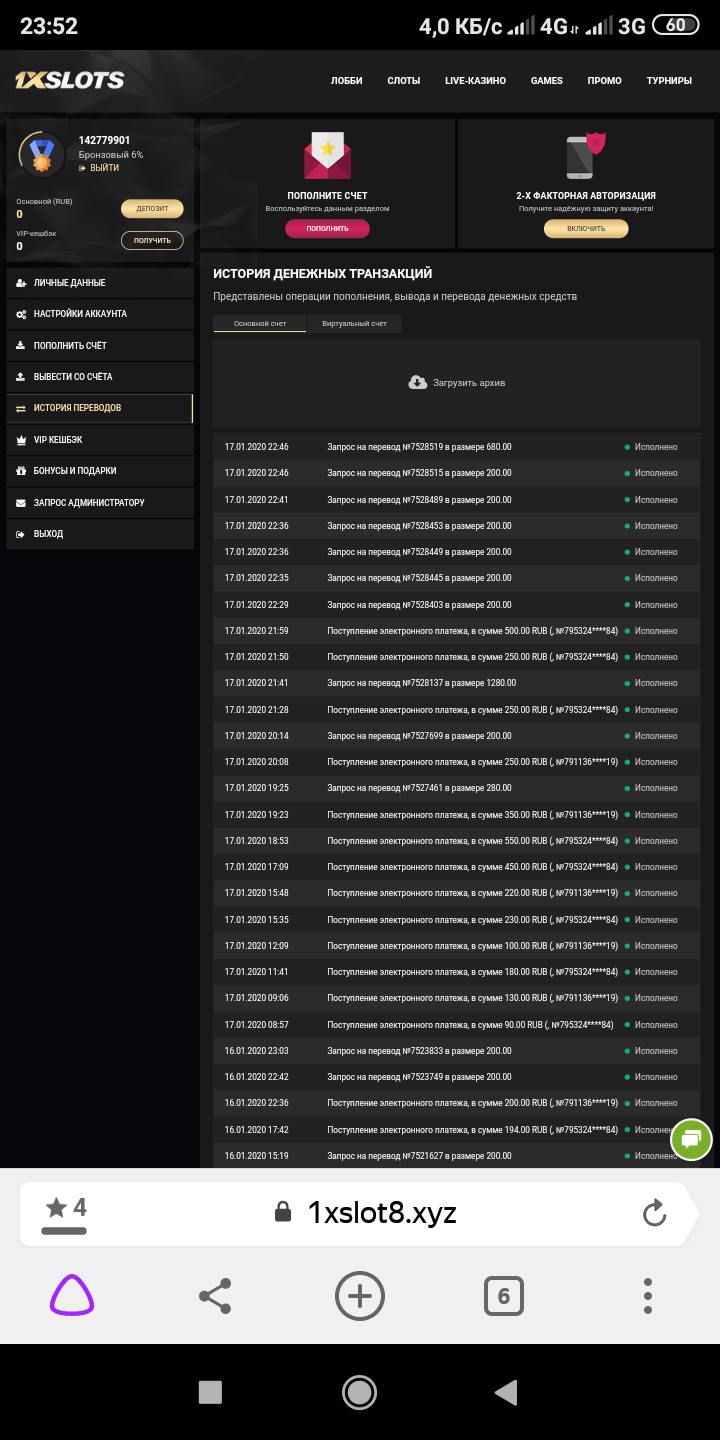The image size is (720, 1440).
Task: Go to the ТУРНИРЫ menu item
Action: coord(669,81)
